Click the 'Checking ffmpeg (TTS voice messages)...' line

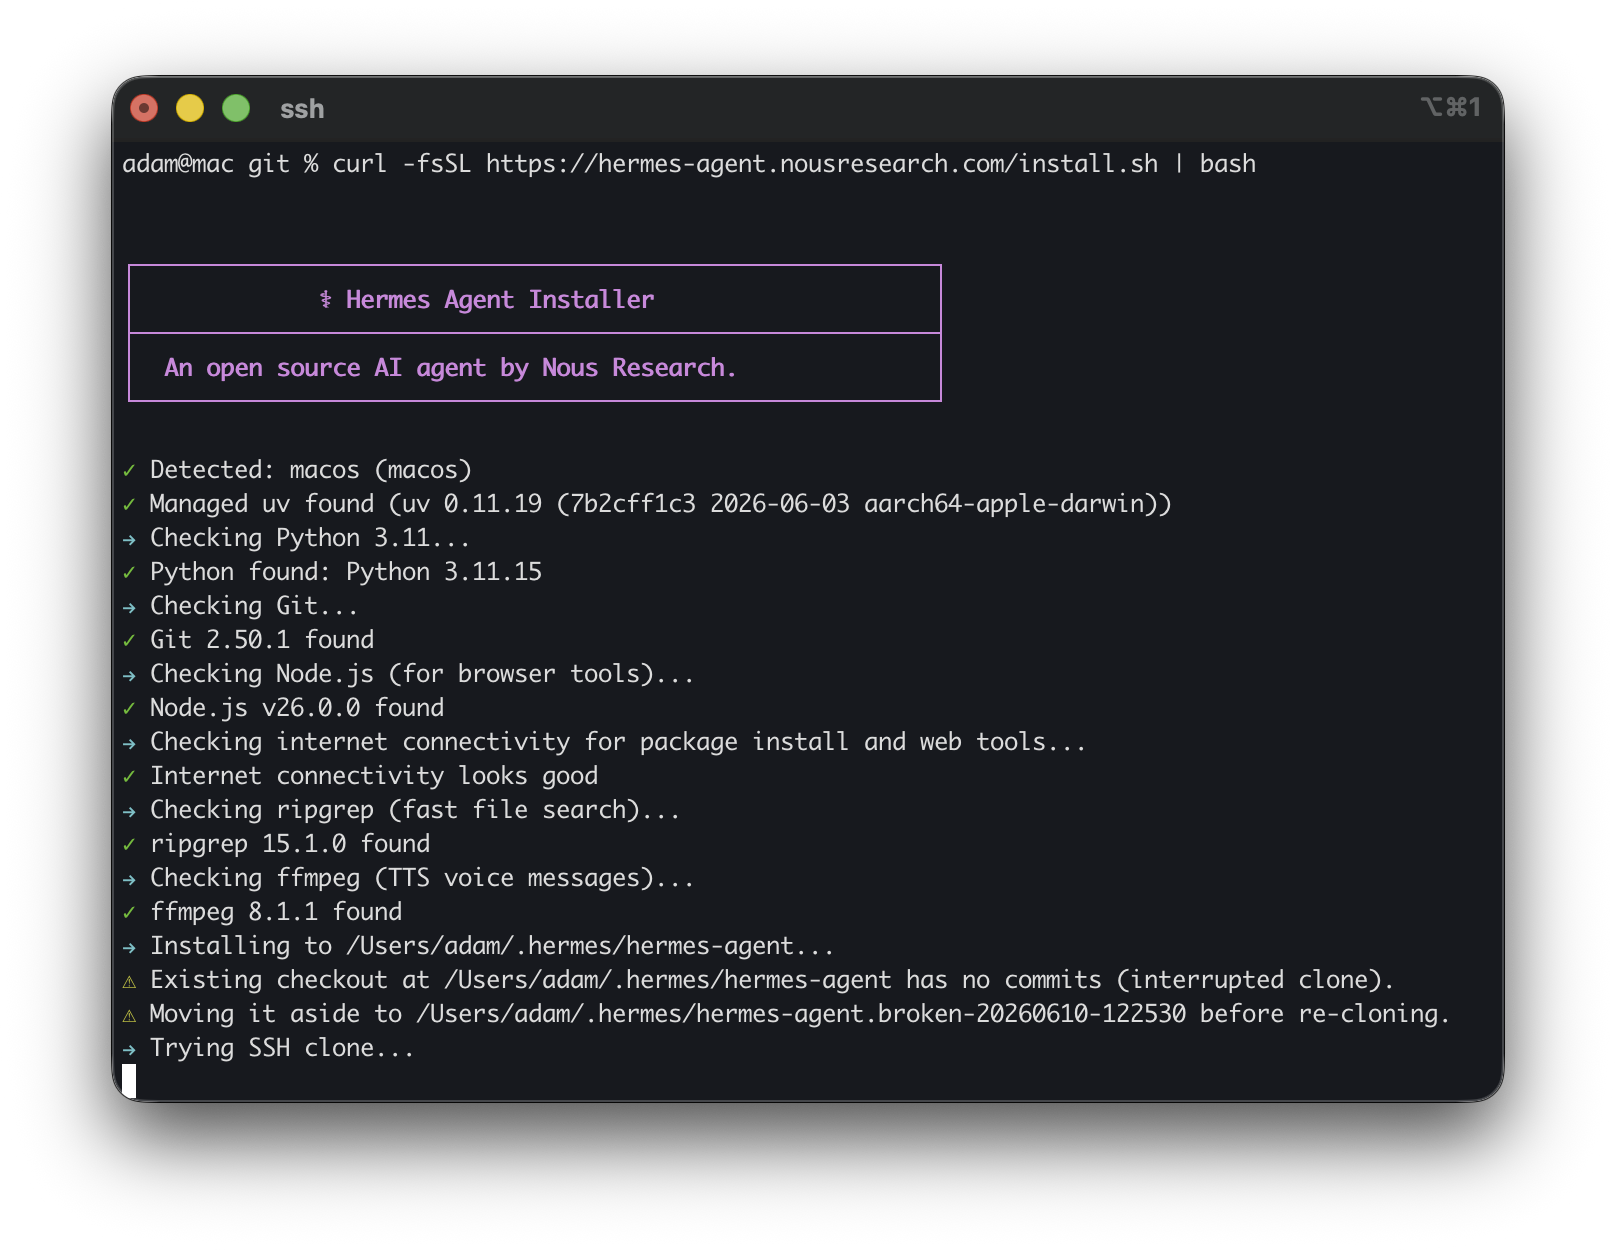(422, 878)
